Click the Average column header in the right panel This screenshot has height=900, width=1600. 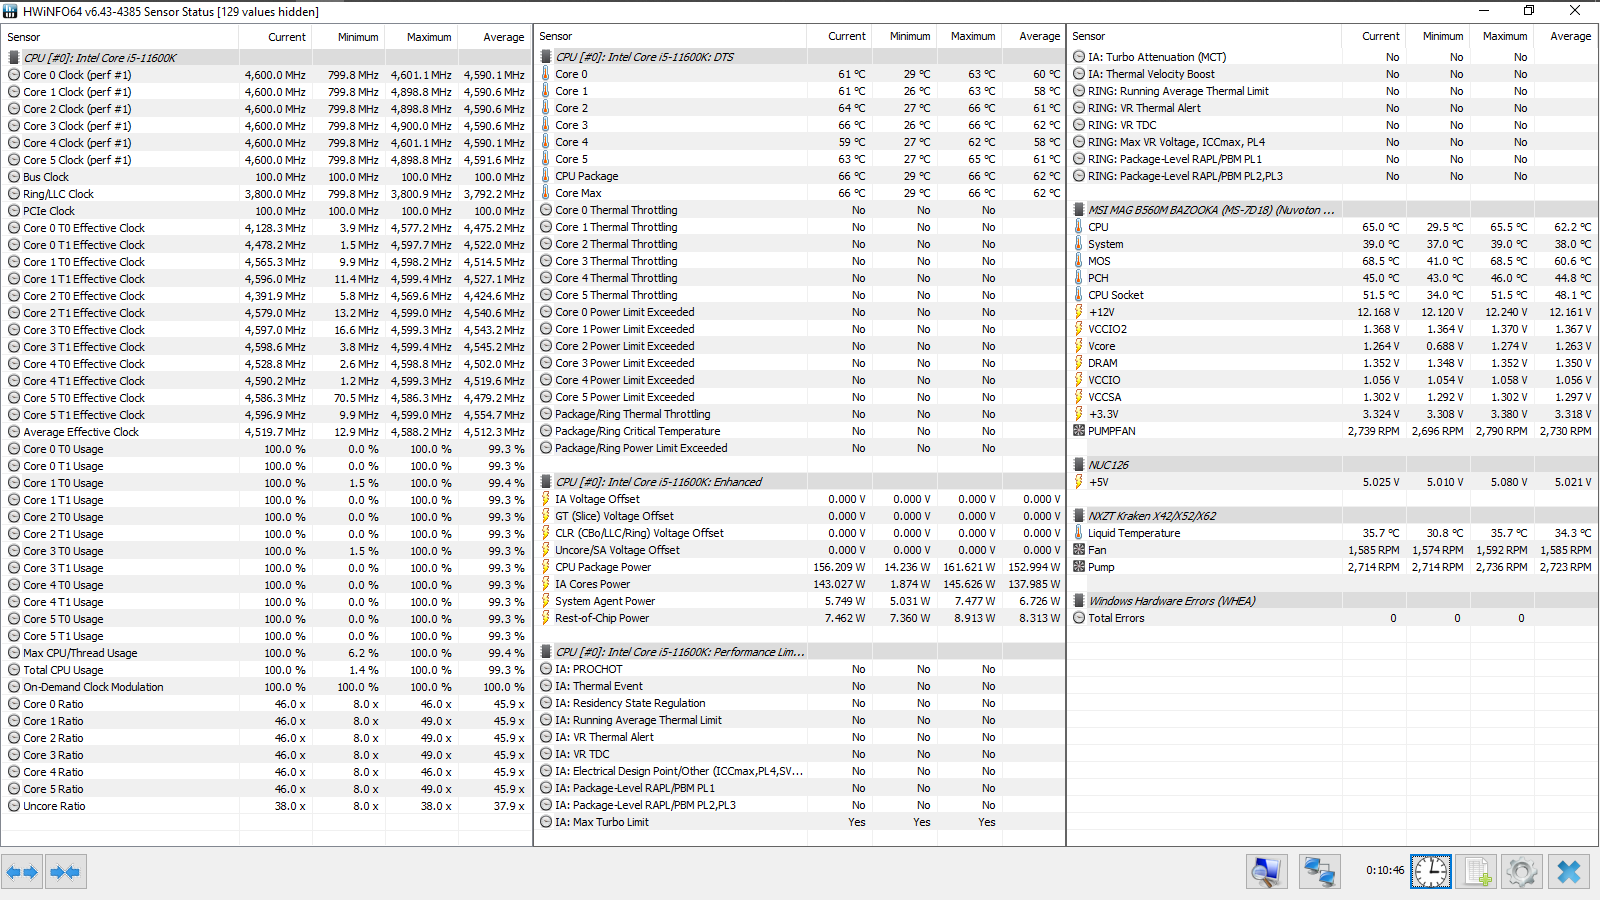click(x=1566, y=36)
